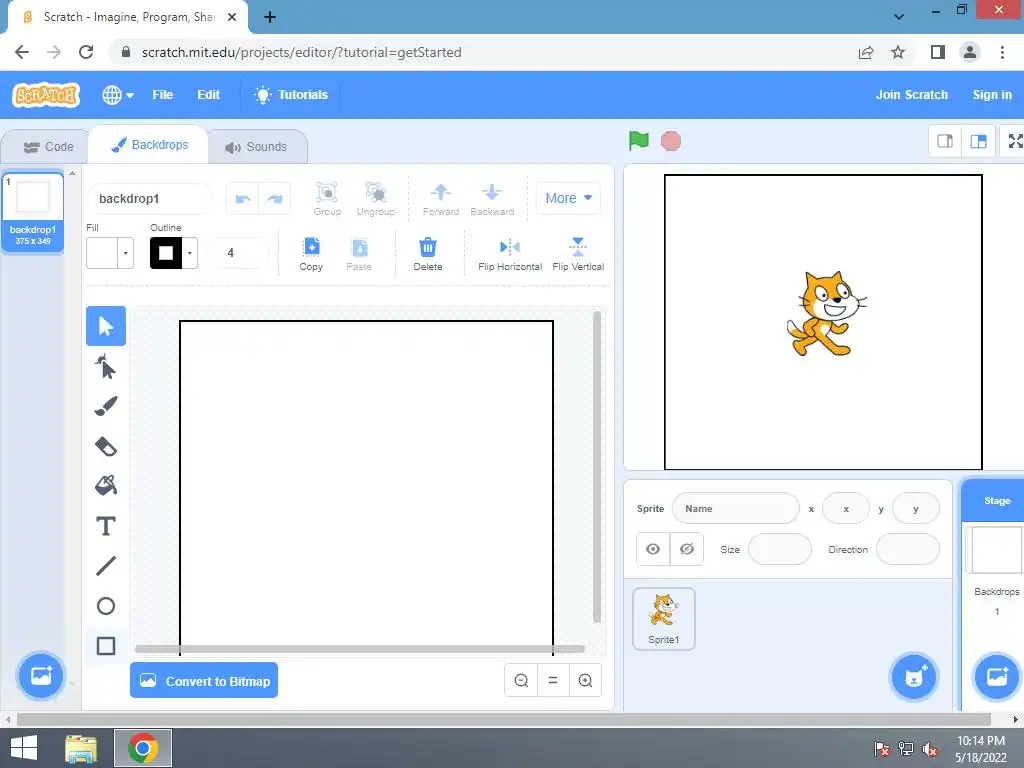Viewport: 1024px width, 768px height.
Task: Flip the shape horizontally
Action: tap(510, 254)
